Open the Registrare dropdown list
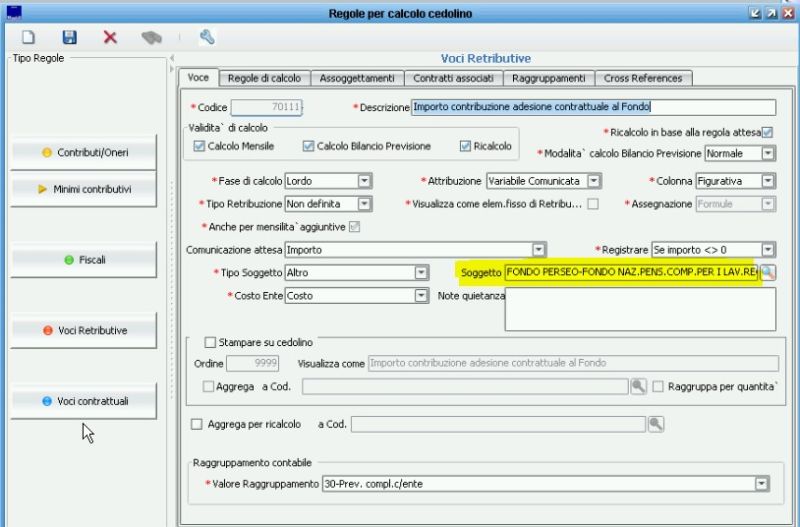Image resolution: width=800 pixels, height=527 pixels. pos(767,249)
